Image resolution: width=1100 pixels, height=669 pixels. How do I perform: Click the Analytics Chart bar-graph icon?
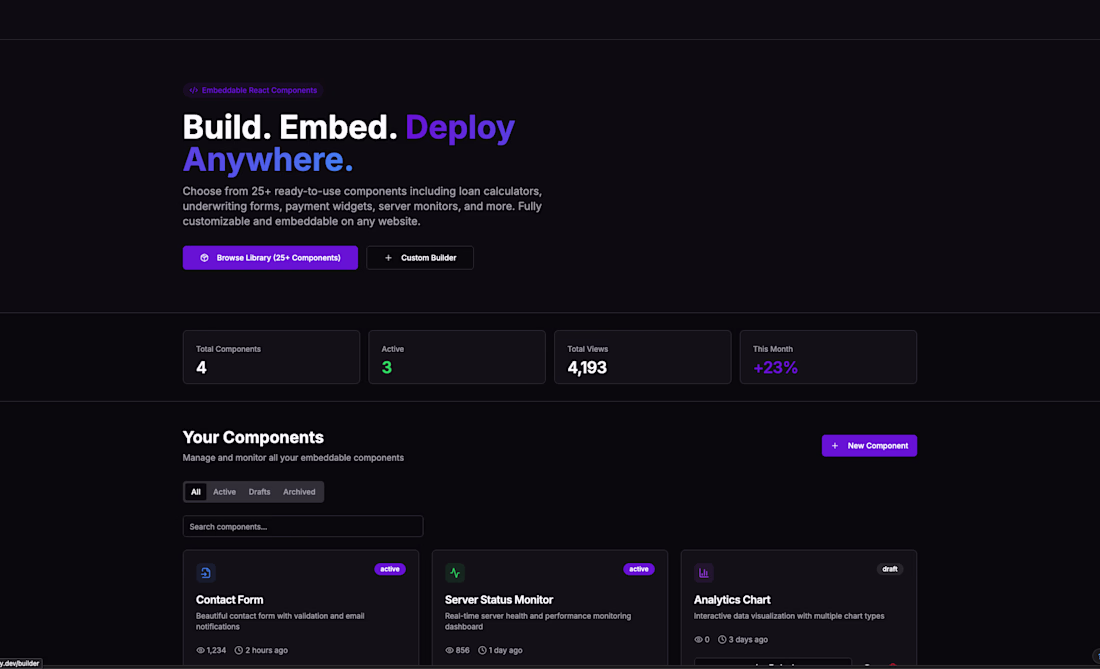tap(704, 573)
